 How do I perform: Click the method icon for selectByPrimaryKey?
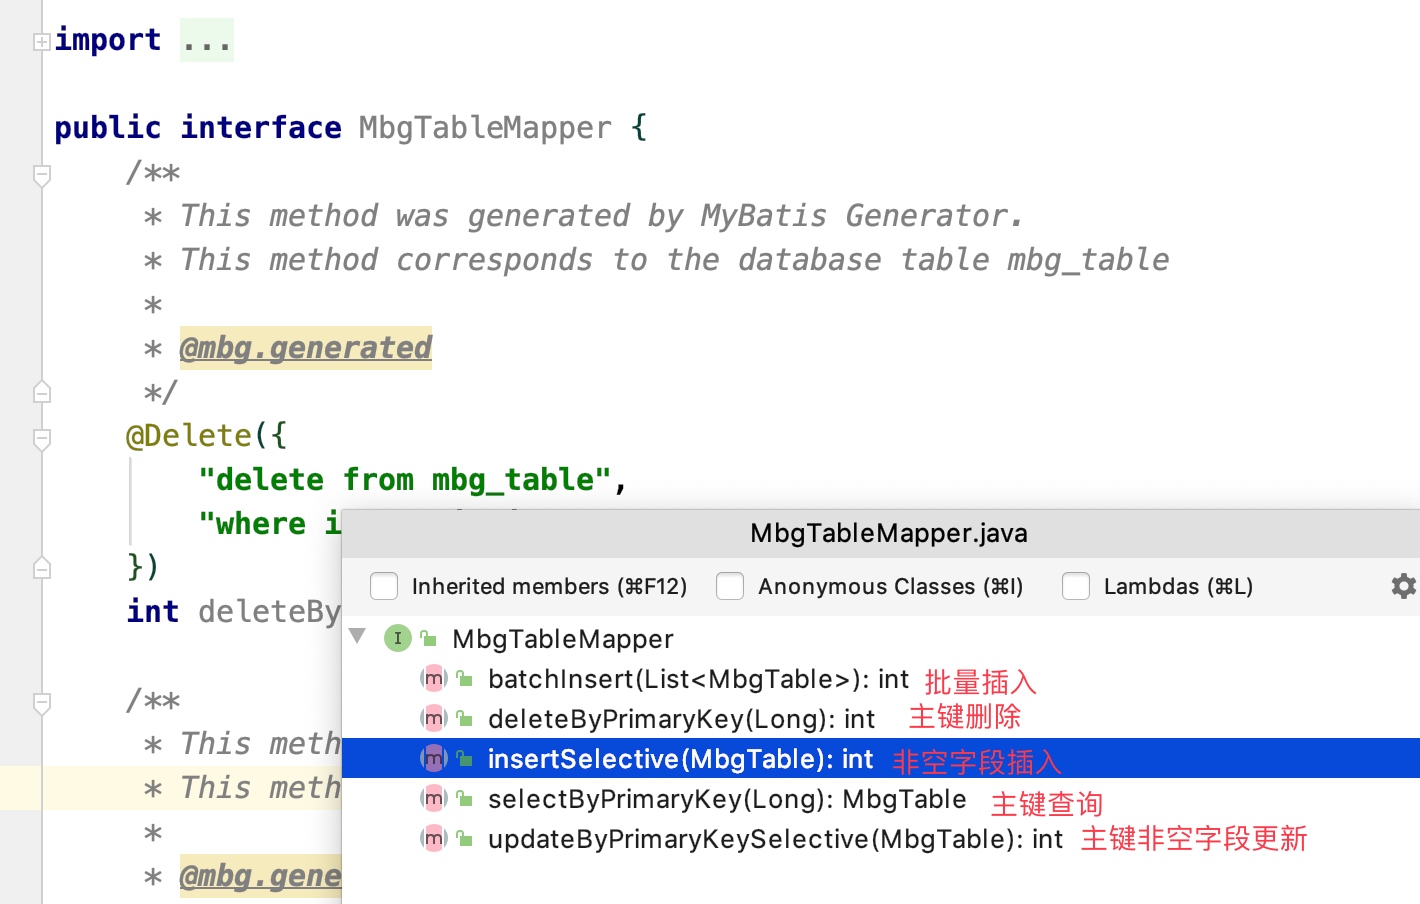433,798
